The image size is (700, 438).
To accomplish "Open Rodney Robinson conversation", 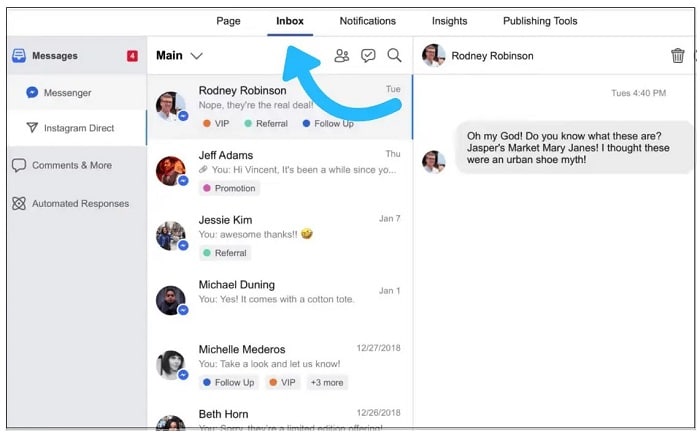I will click(279, 107).
